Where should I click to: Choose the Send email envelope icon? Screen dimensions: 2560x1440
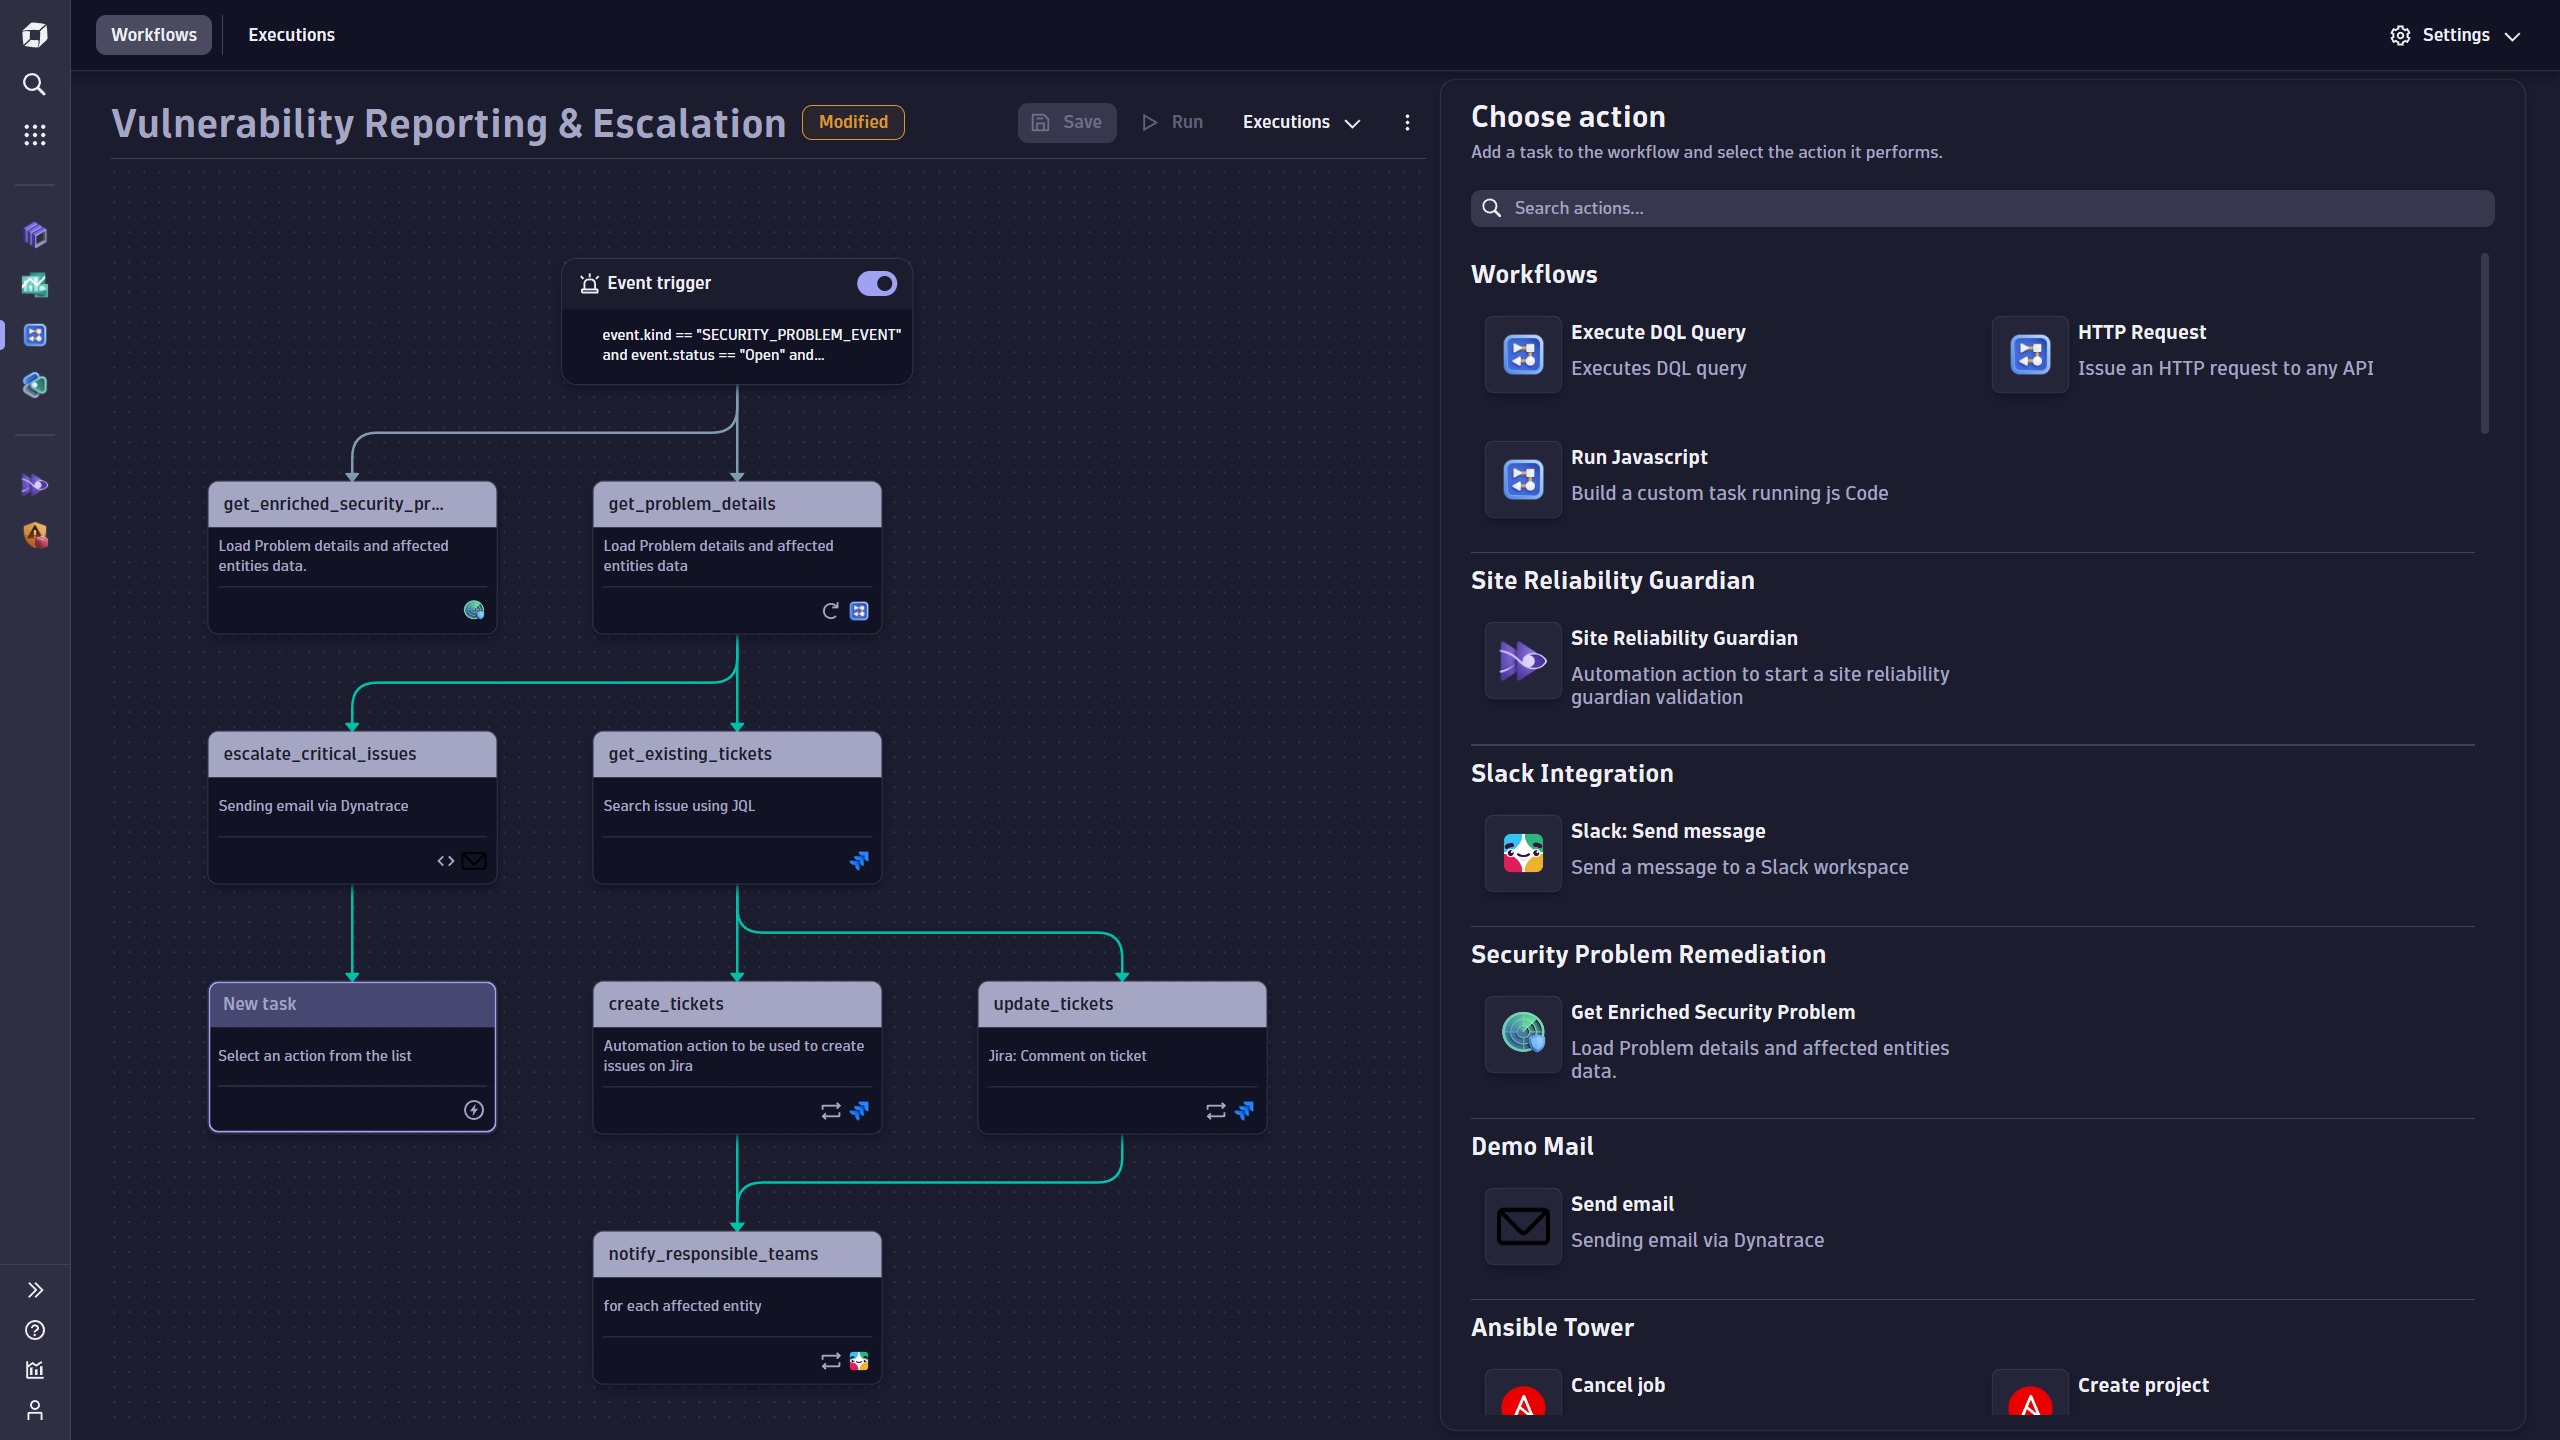point(1523,1226)
